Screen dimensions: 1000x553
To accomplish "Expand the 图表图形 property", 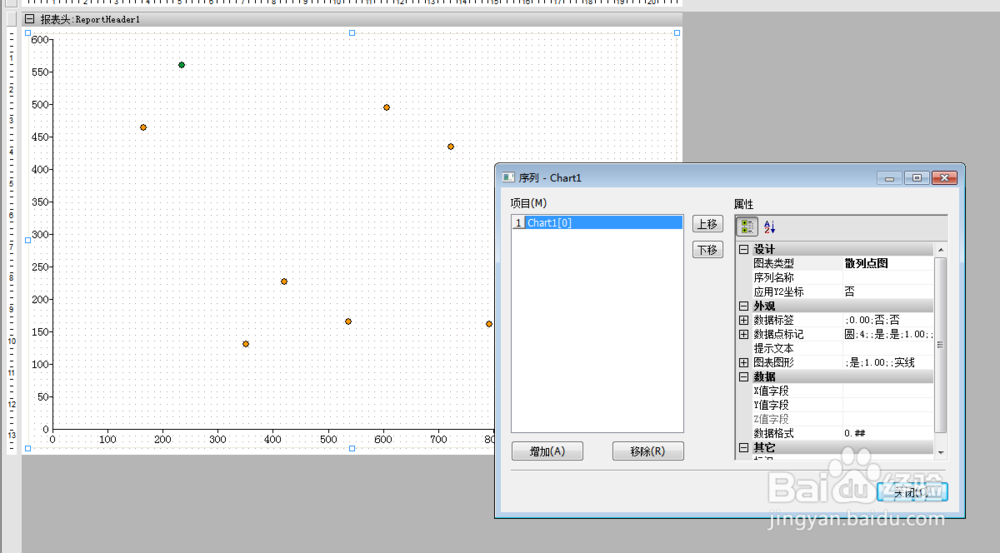I will click(744, 362).
